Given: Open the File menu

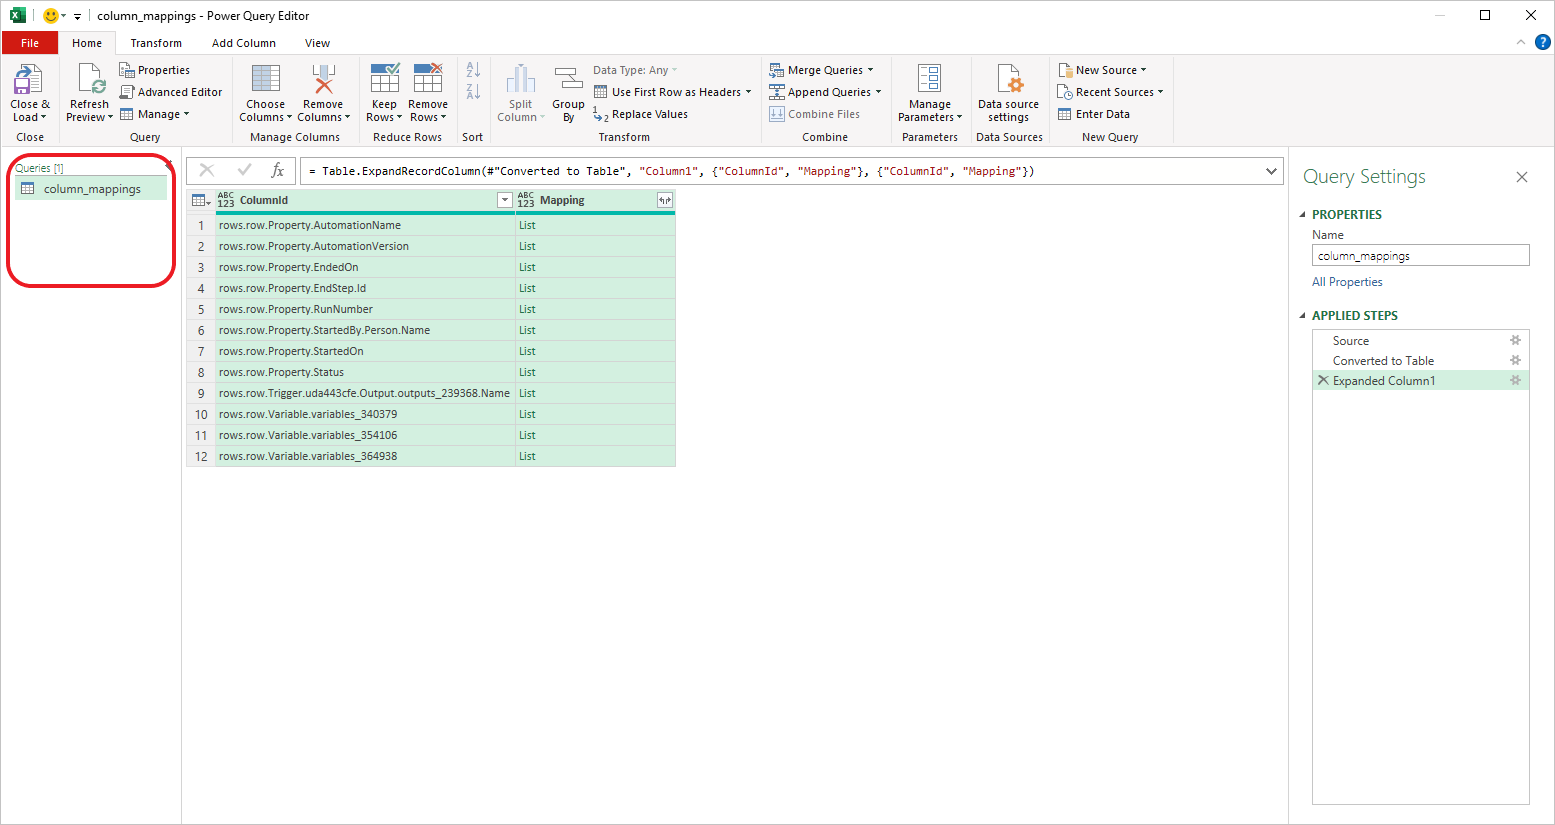Looking at the screenshot, I should (30, 43).
